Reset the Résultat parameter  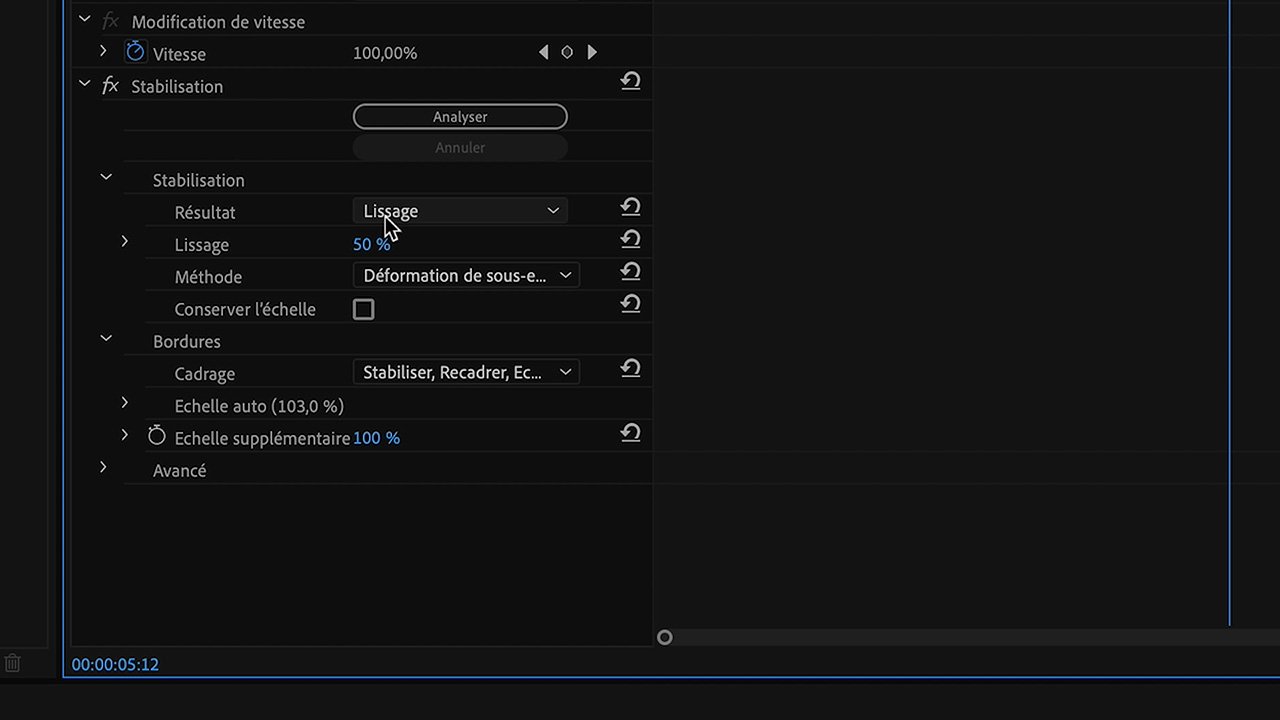tap(630, 208)
